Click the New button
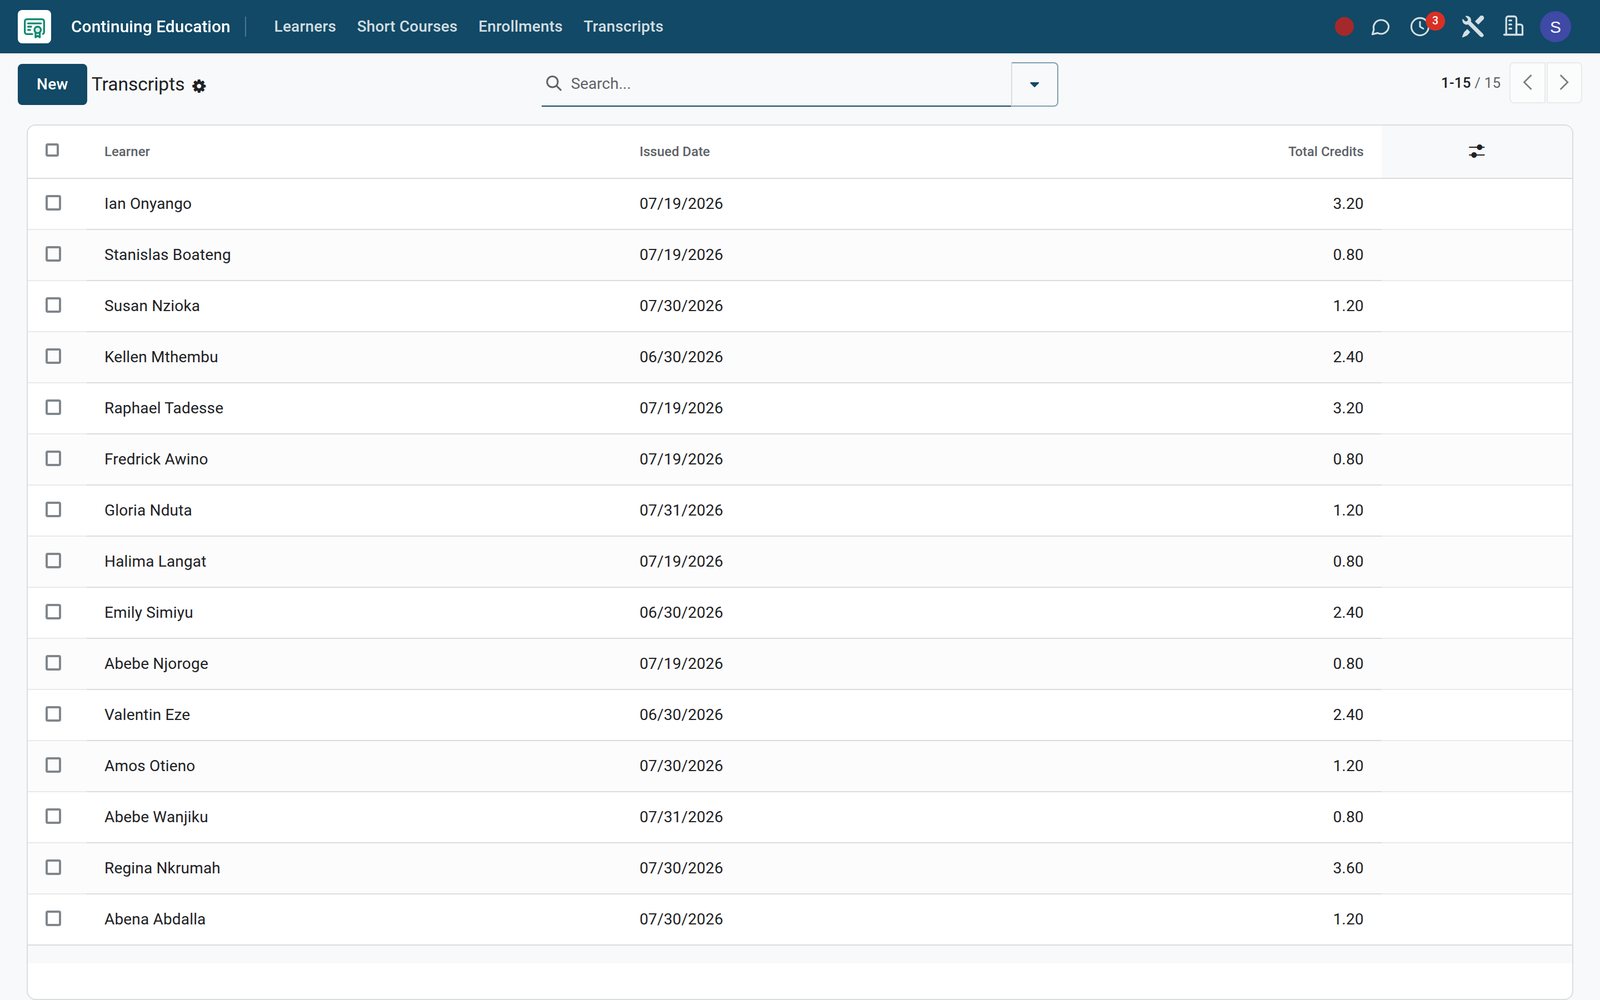Image resolution: width=1600 pixels, height=1000 pixels. click(52, 84)
